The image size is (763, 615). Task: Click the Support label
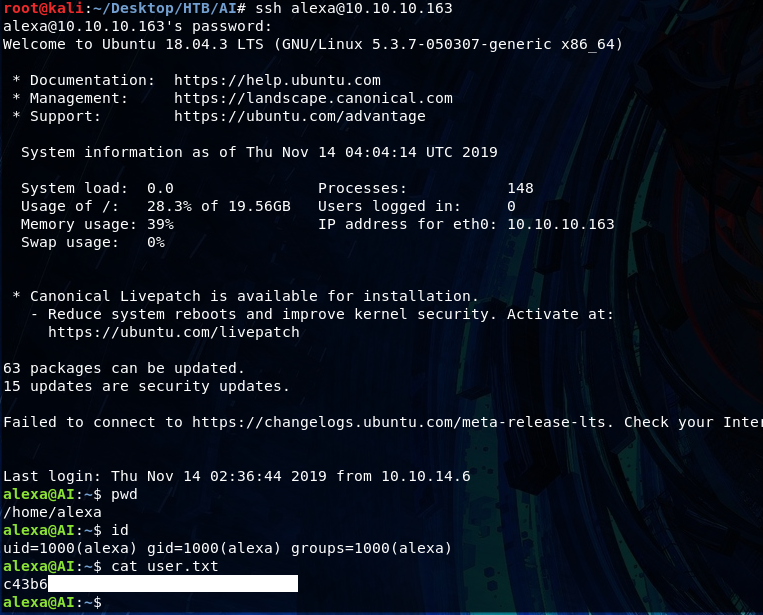[x=65, y=116]
